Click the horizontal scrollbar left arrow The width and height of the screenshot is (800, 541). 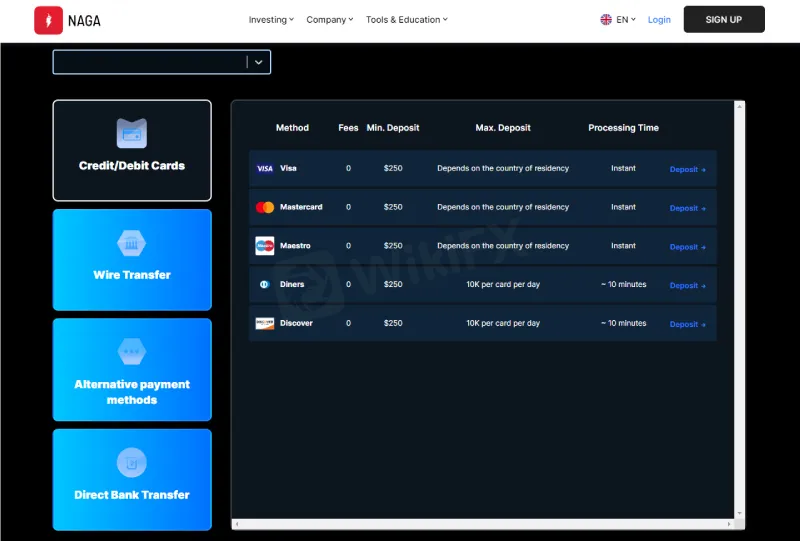[237, 524]
